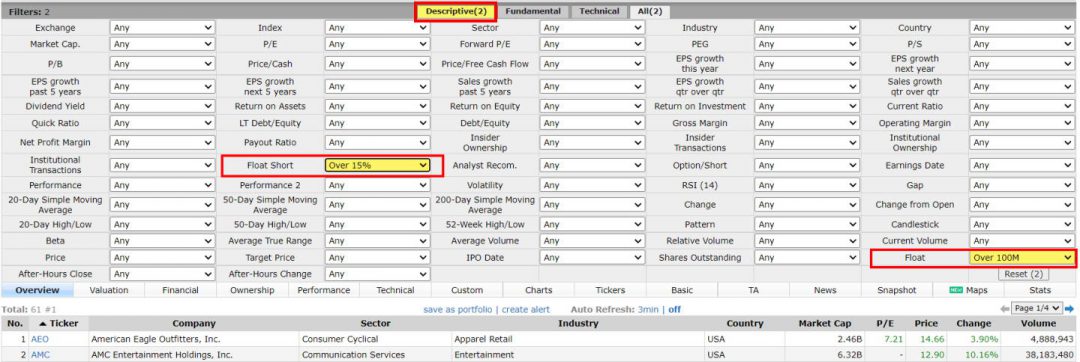Sort results by Market Cap column
Viewport: 1080px width, 362px height.
pos(825,323)
